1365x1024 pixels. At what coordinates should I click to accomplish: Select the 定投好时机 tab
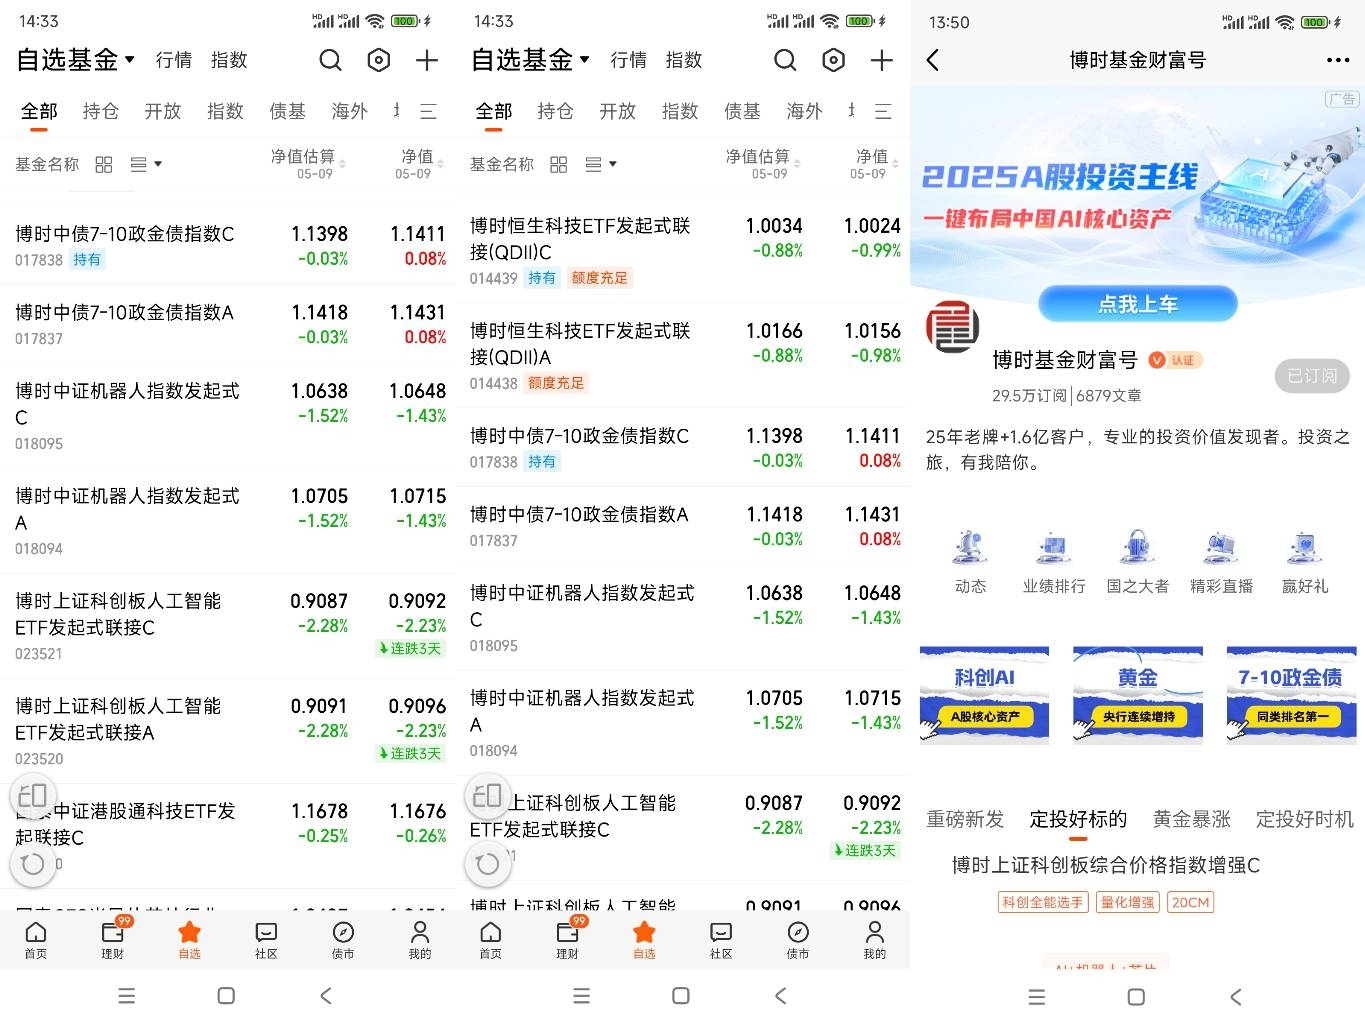(1304, 819)
